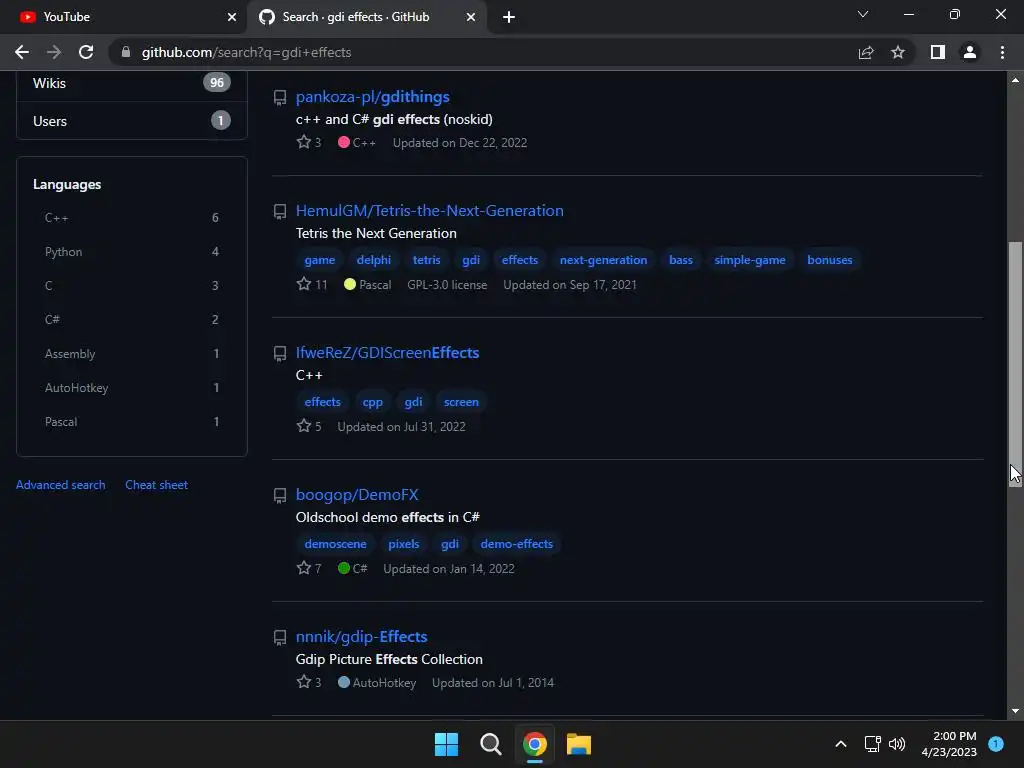
Task: Show hidden system tray icons
Action: pyautogui.click(x=841, y=744)
